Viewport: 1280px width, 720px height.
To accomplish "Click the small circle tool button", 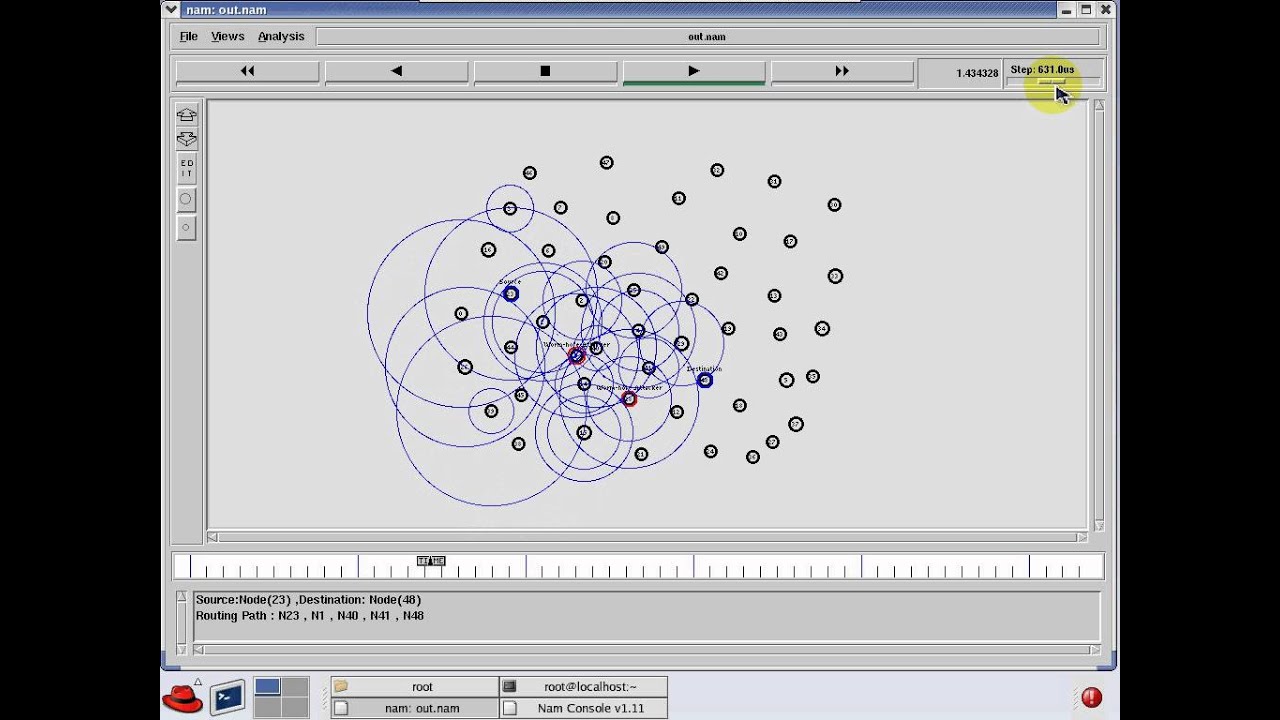I will pyautogui.click(x=186, y=227).
